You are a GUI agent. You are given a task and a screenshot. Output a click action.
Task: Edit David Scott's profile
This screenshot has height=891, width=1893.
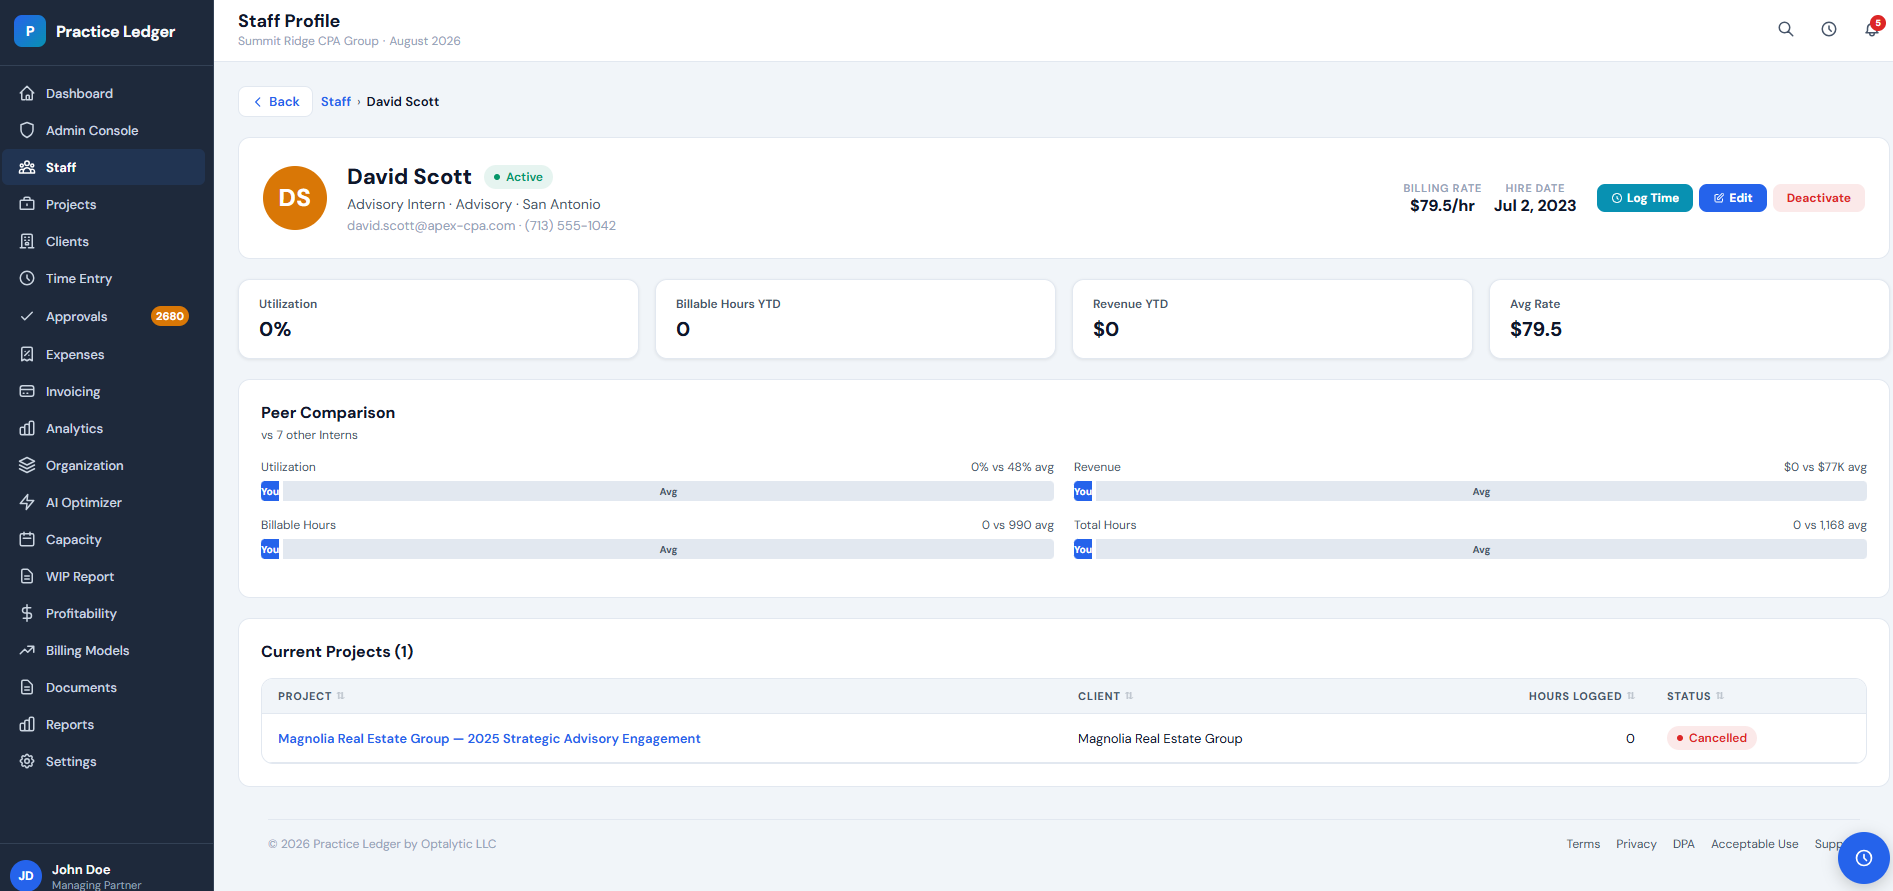pos(1732,198)
